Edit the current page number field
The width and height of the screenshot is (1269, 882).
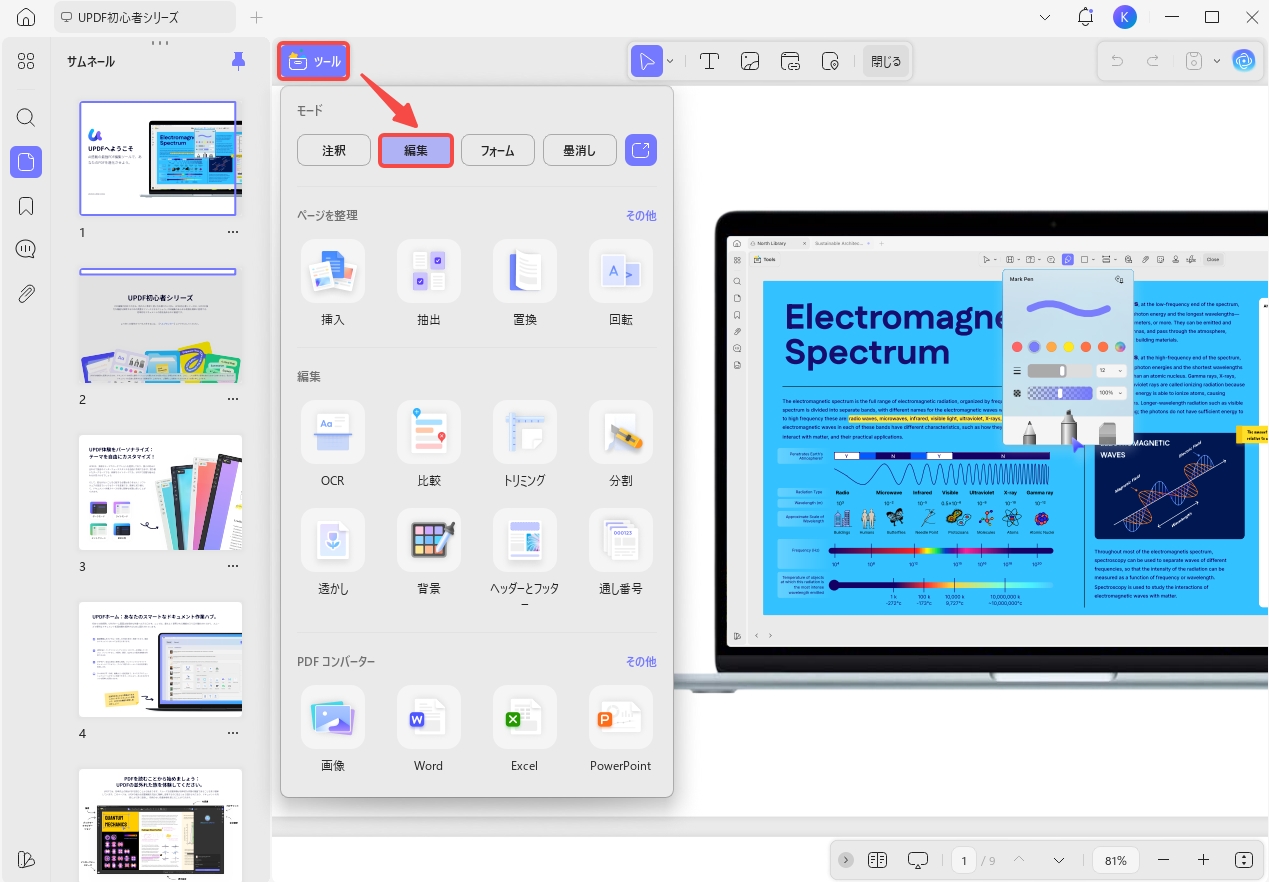click(964, 860)
